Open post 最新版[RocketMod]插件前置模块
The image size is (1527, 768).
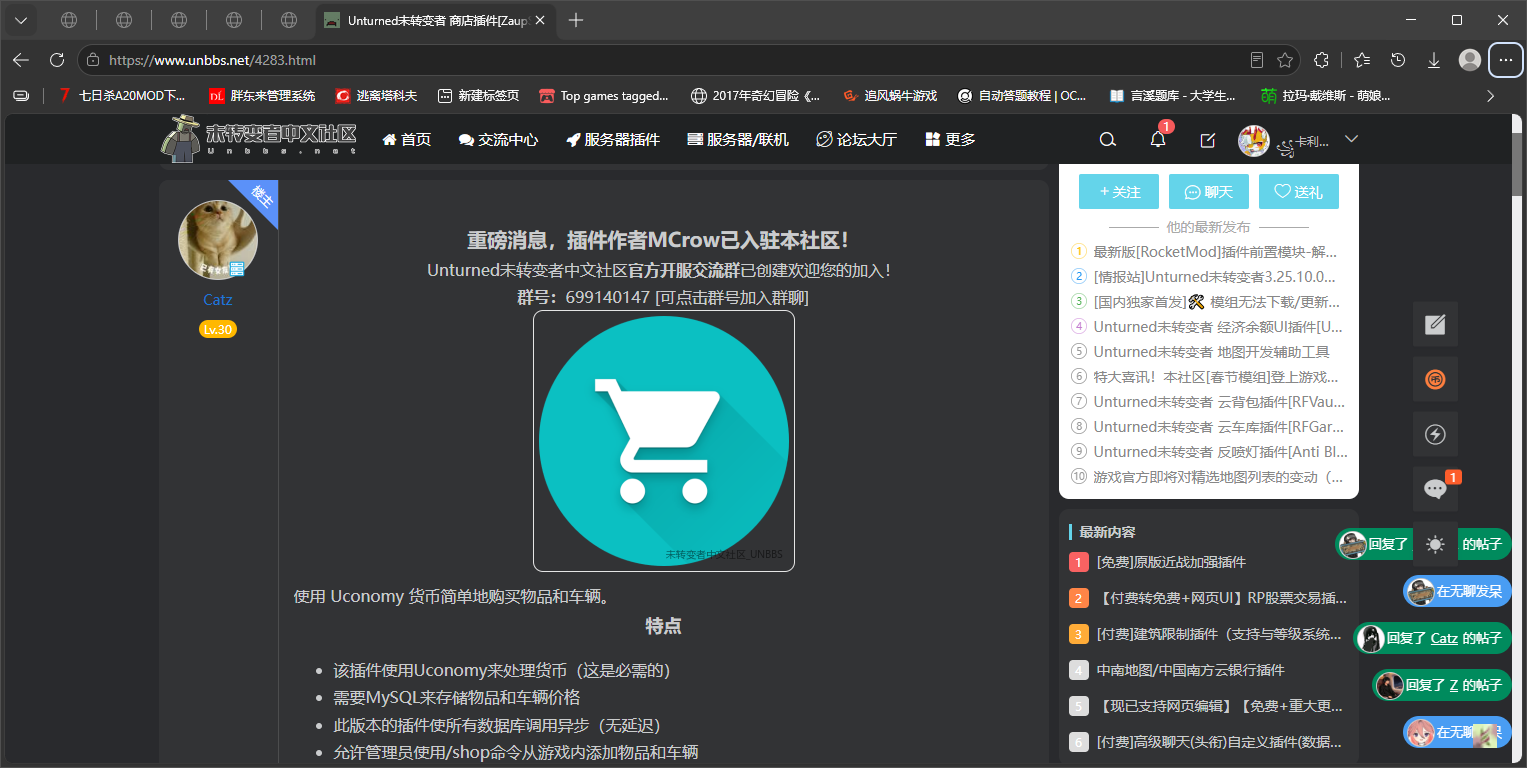(x=1216, y=252)
